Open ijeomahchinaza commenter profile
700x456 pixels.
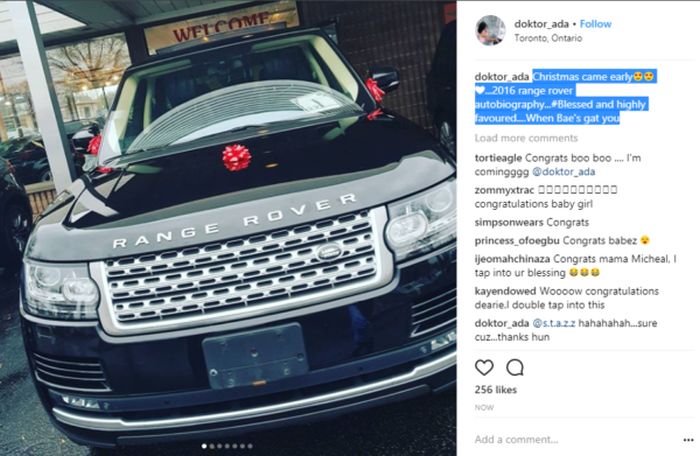[x=512, y=259]
